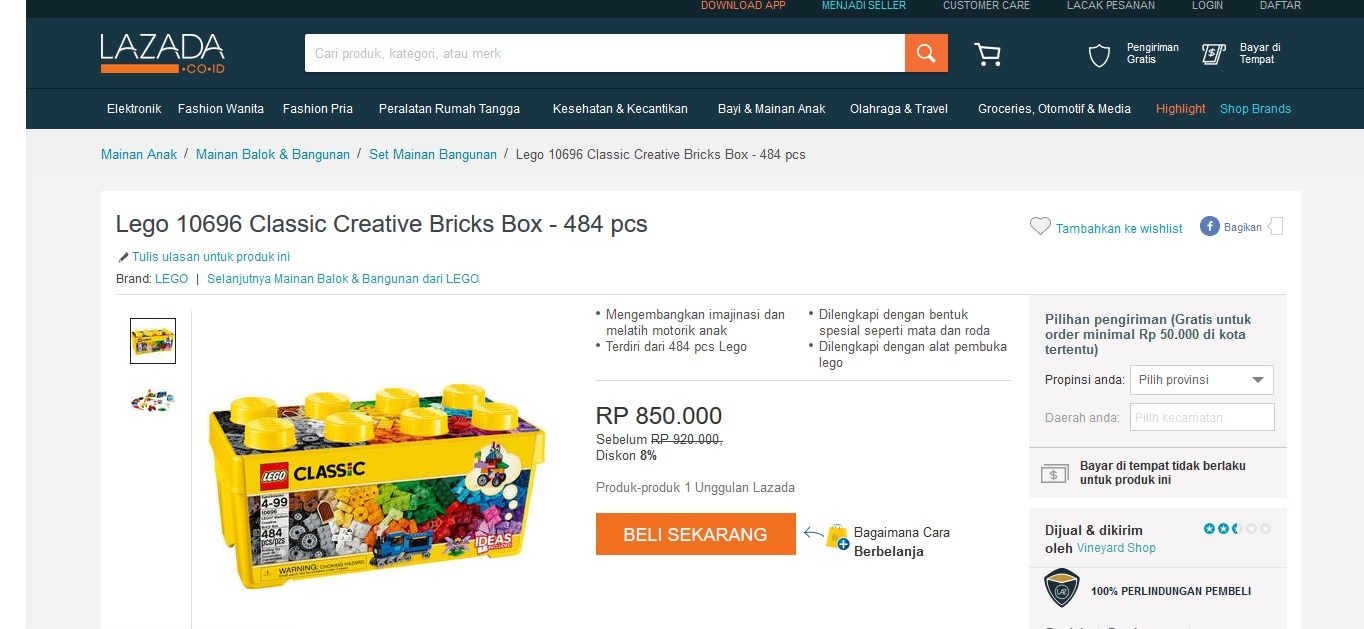This screenshot has height=629, width=1364.
Task: Open the Pilih provinsi dropdown
Action: (1201, 380)
